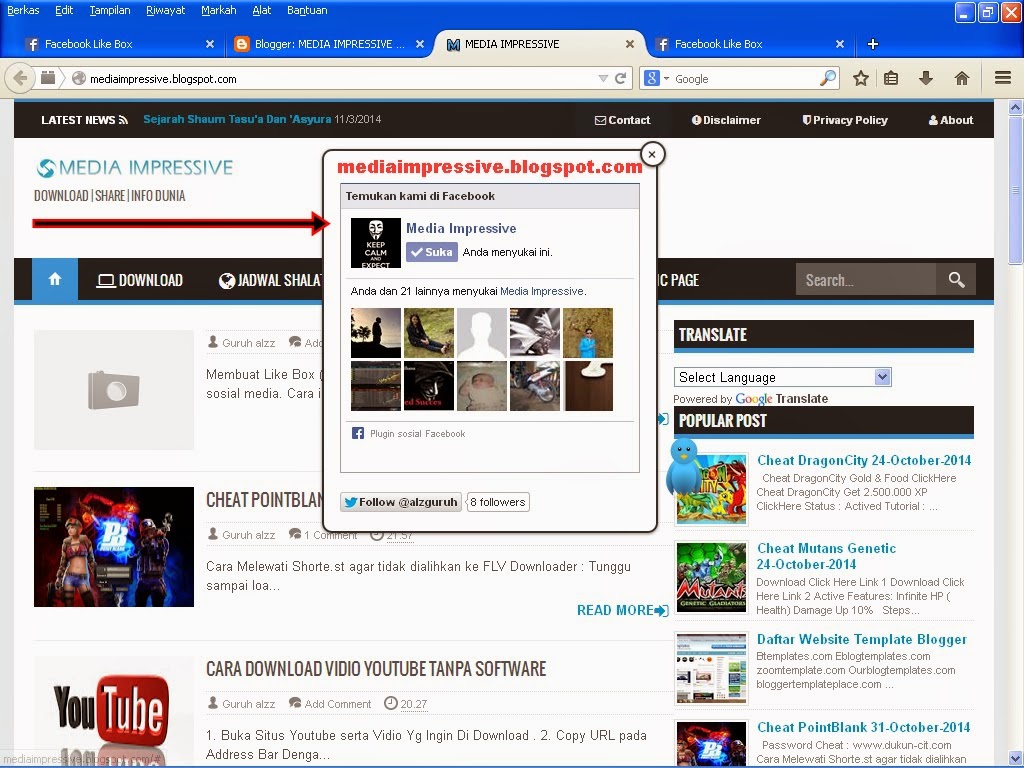Click the default-avatar follower photo

481,333
